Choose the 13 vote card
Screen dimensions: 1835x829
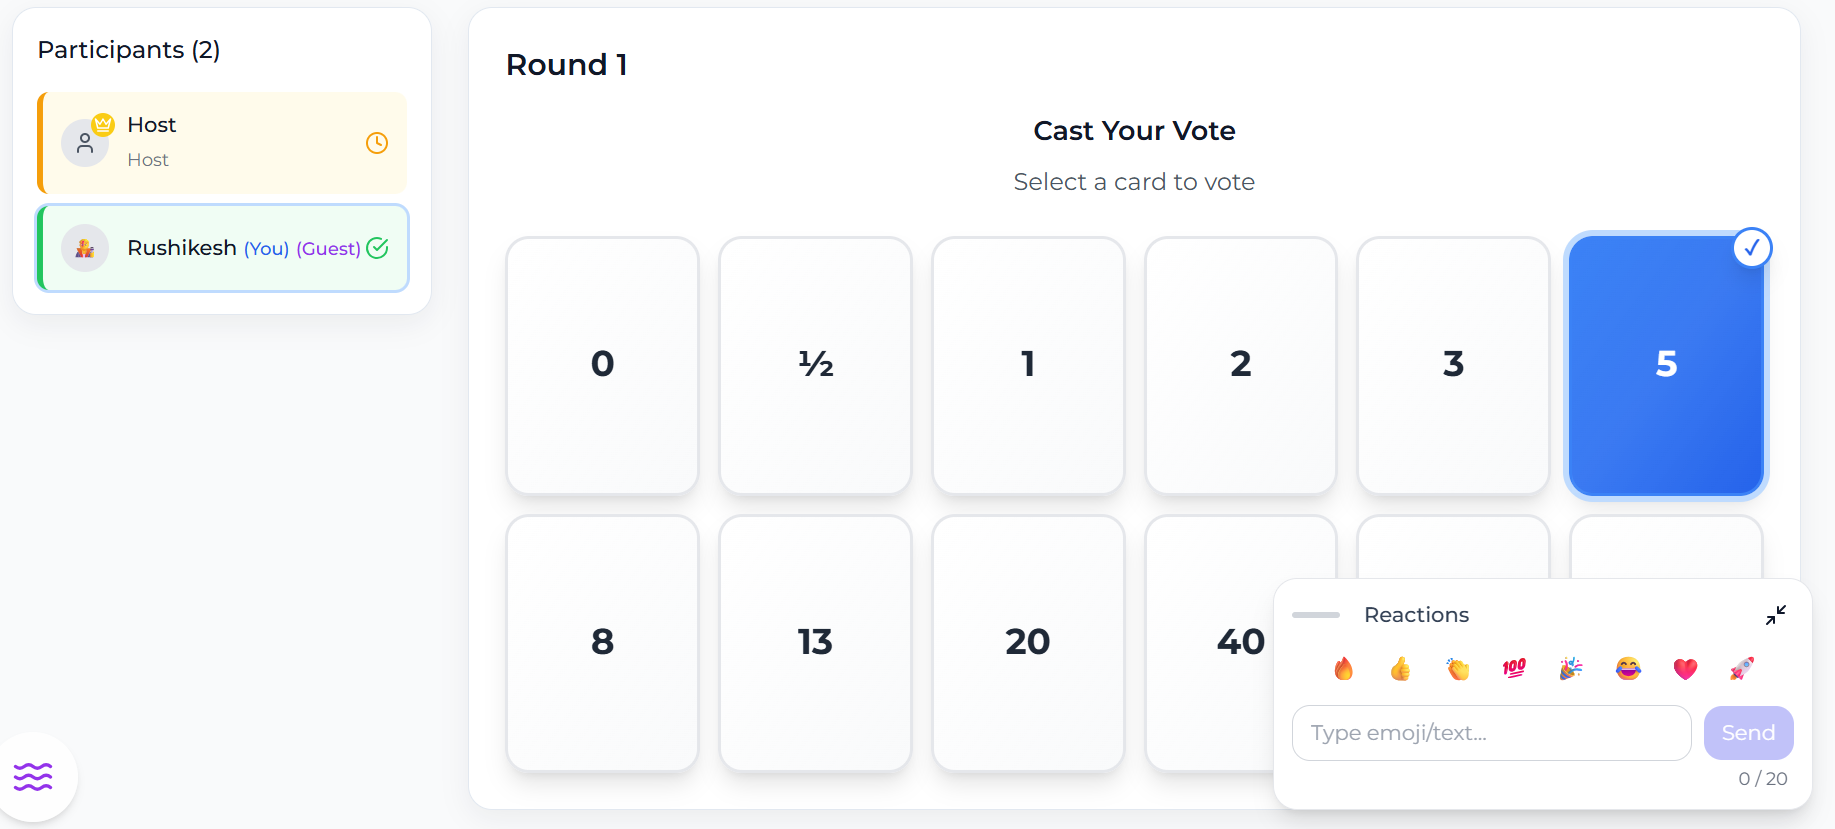[x=815, y=642]
